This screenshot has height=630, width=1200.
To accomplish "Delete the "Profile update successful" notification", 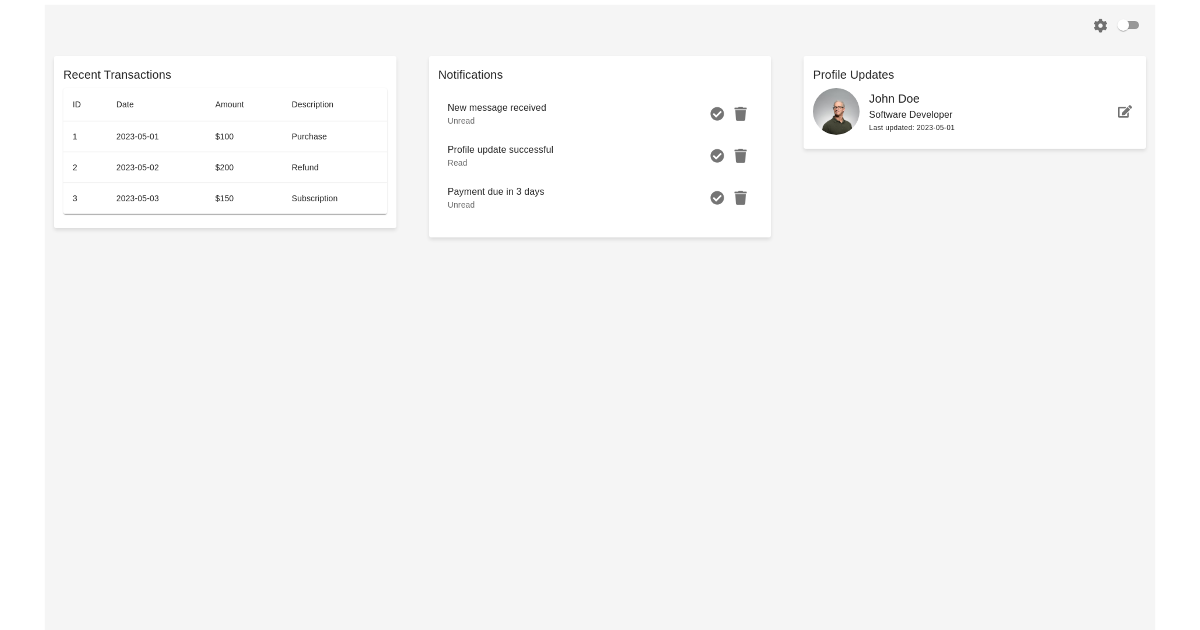I will pos(740,156).
